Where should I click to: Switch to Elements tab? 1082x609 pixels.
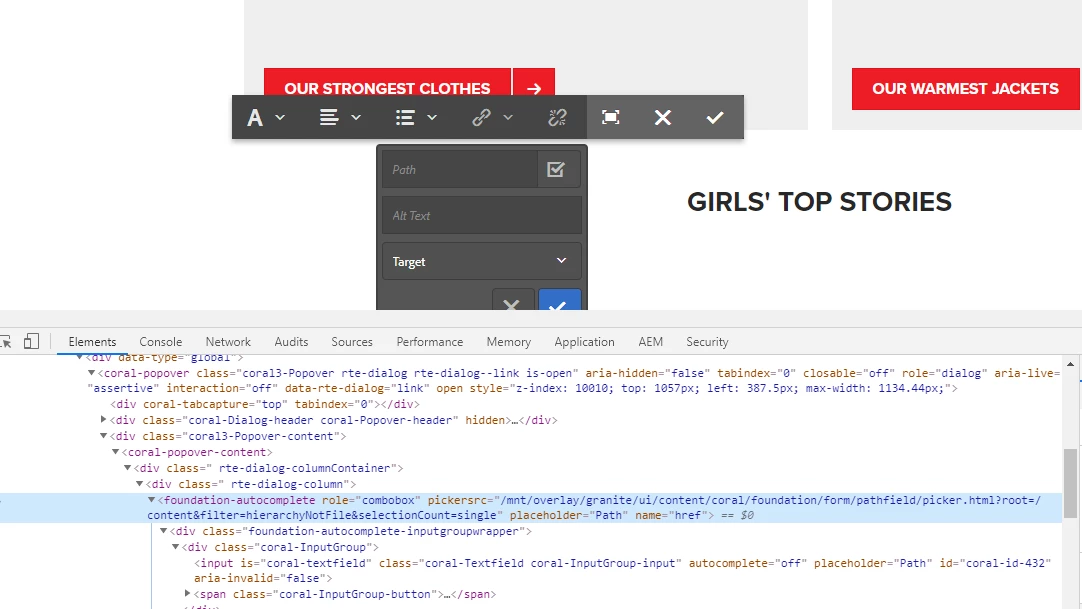pyautogui.click(x=92, y=342)
